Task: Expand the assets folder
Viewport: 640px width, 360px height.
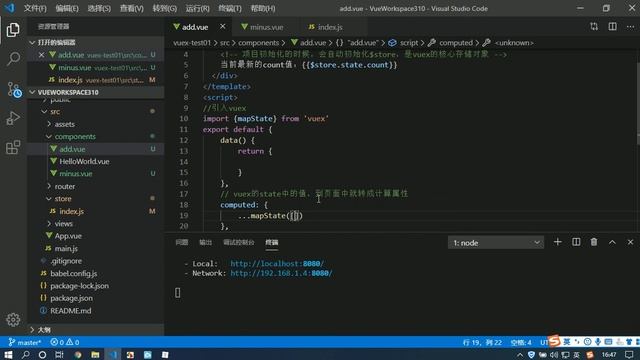Action: [x=49, y=124]
